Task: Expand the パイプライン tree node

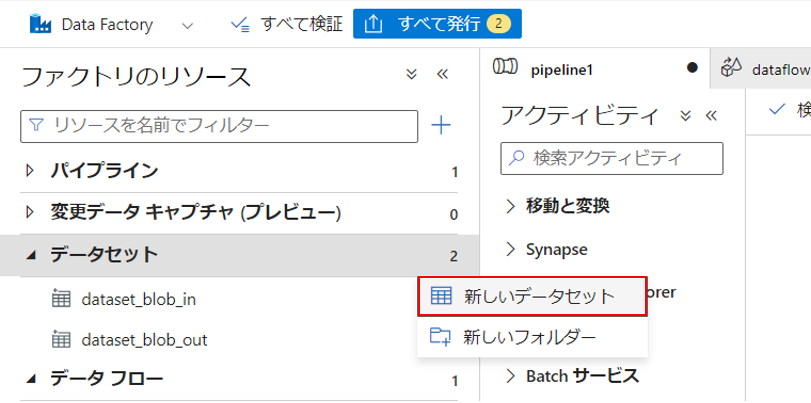Action: 29,170
